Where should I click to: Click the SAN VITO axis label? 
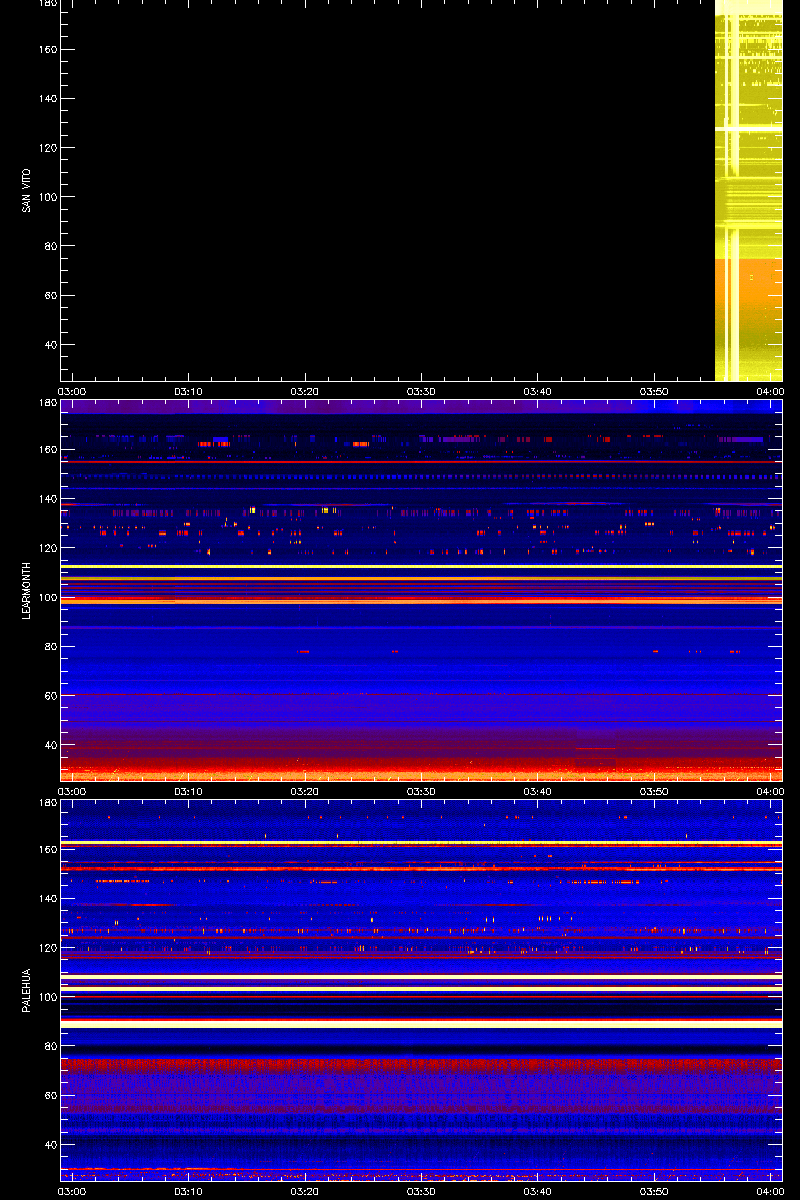25,191
